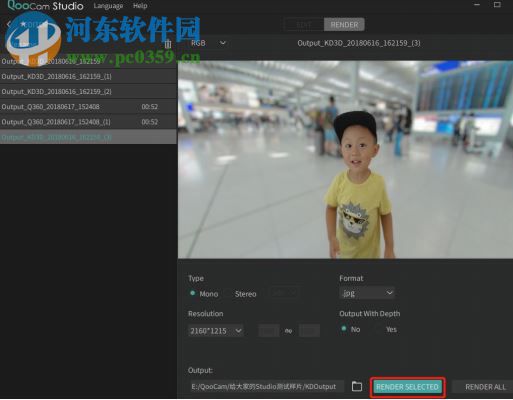Open the output folder browse icon
The height and width of the screenshot is (400, 513).
pyautogui.click(x=357, y=386)
